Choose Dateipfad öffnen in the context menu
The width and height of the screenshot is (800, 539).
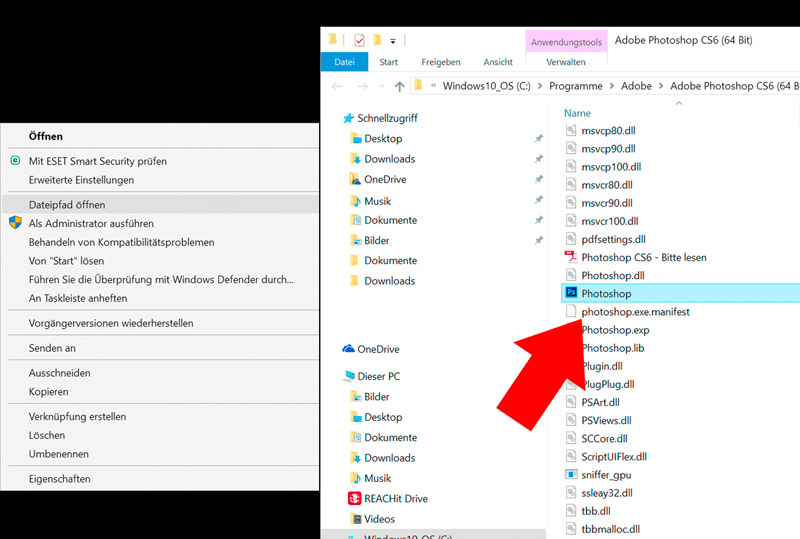click(160, 205)
